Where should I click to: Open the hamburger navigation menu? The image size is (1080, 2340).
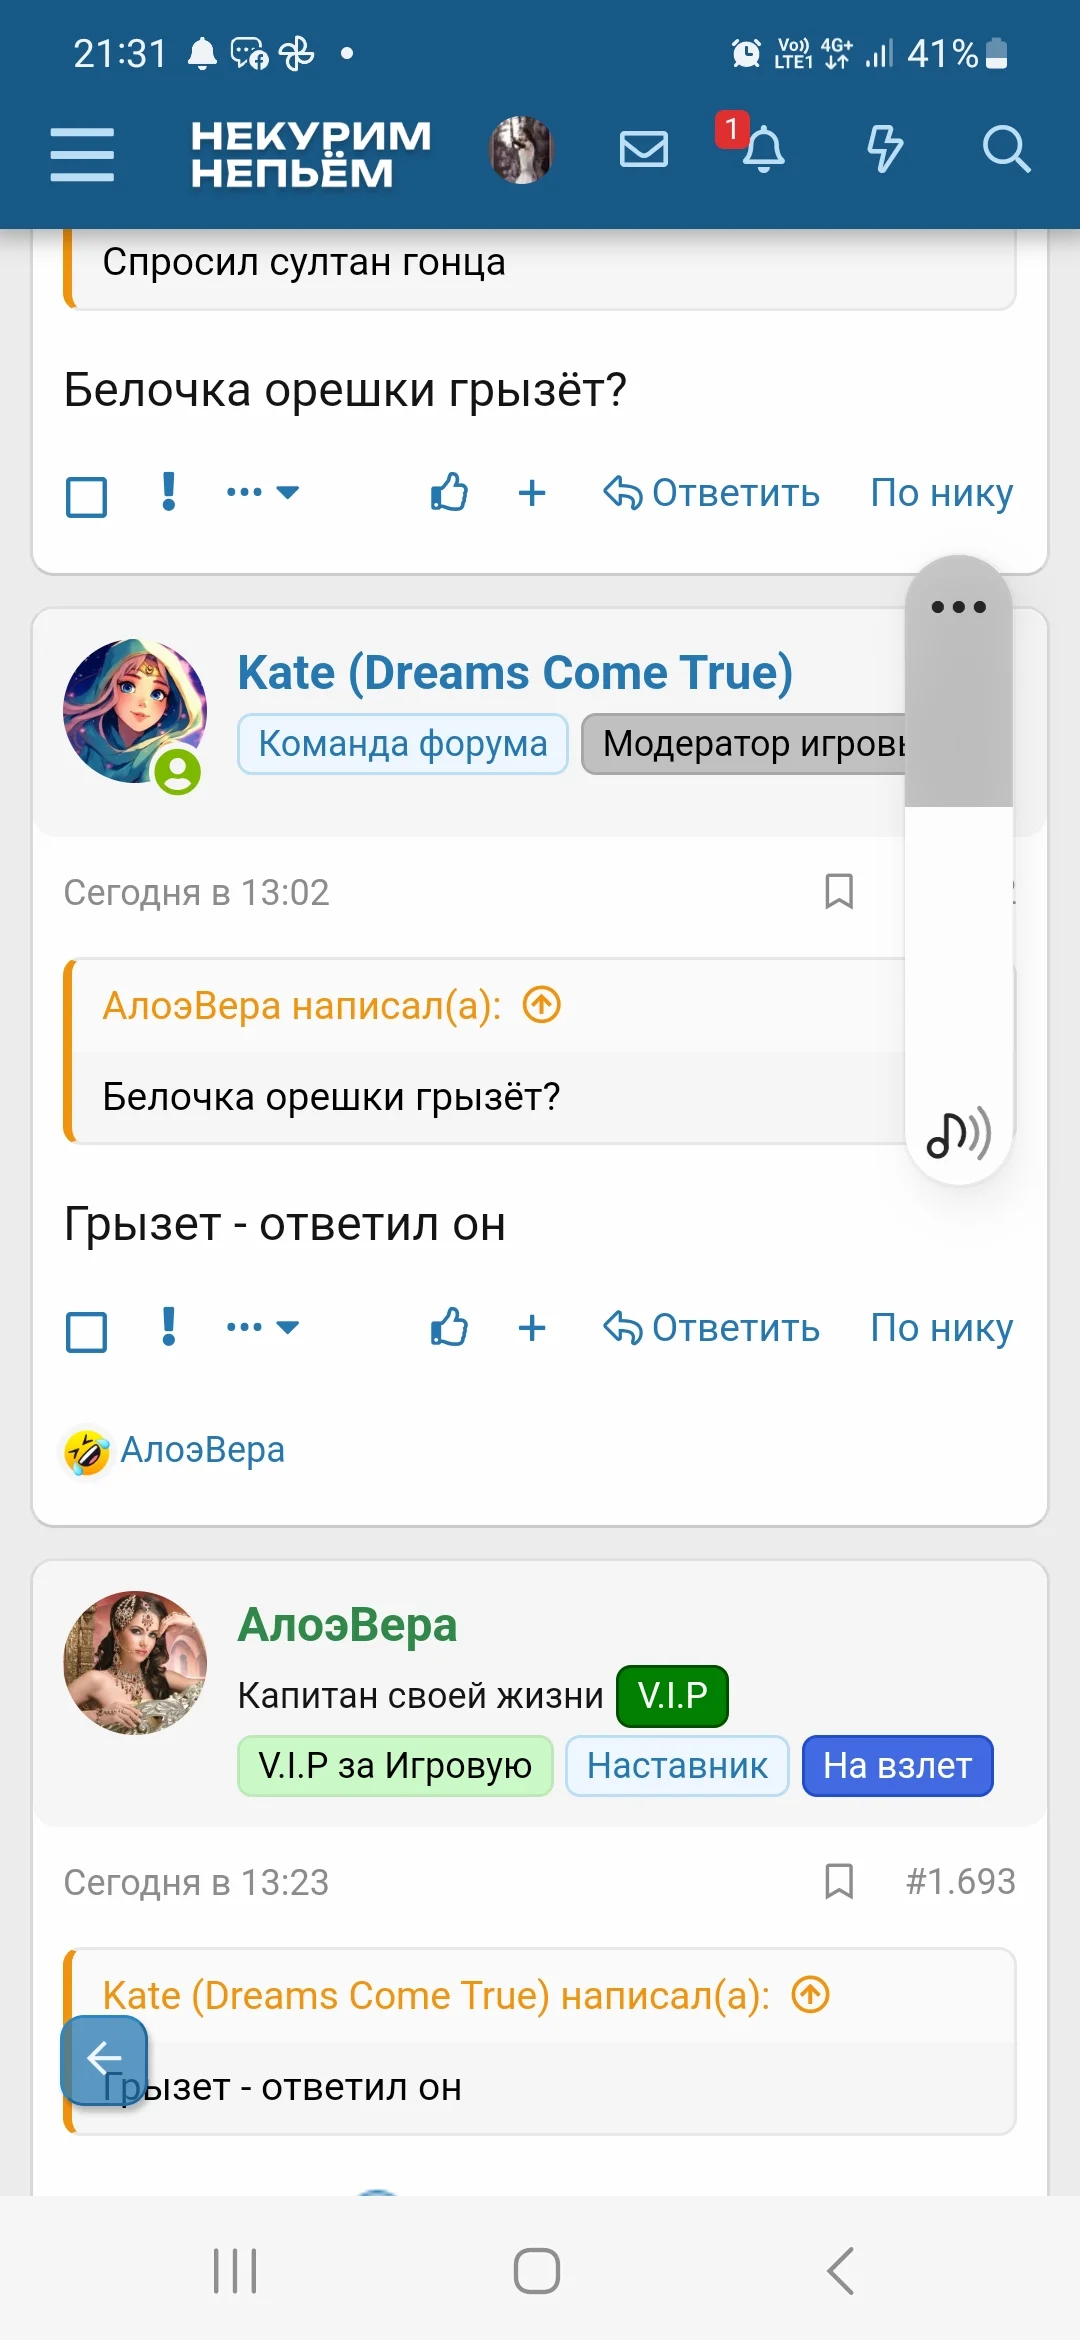tap(82, 154)
